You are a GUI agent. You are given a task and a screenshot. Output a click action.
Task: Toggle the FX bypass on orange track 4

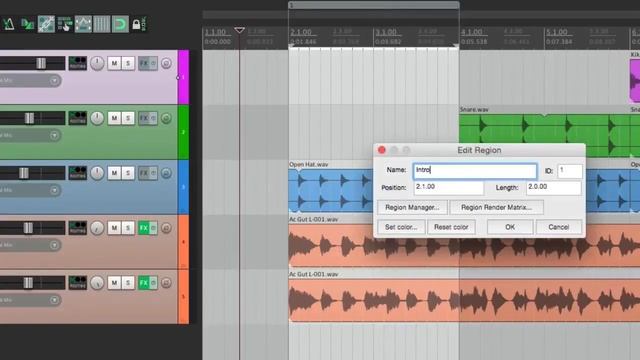click(153, 227)
